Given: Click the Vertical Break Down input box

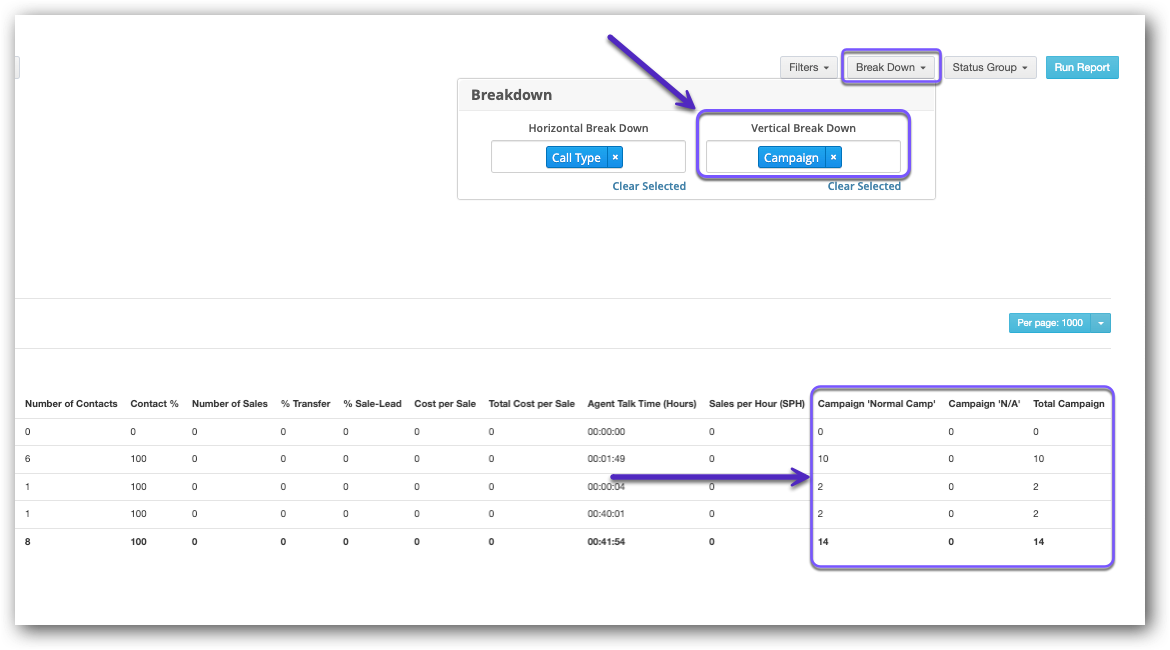Looking at the screenshot, I should tap(803, 157).
